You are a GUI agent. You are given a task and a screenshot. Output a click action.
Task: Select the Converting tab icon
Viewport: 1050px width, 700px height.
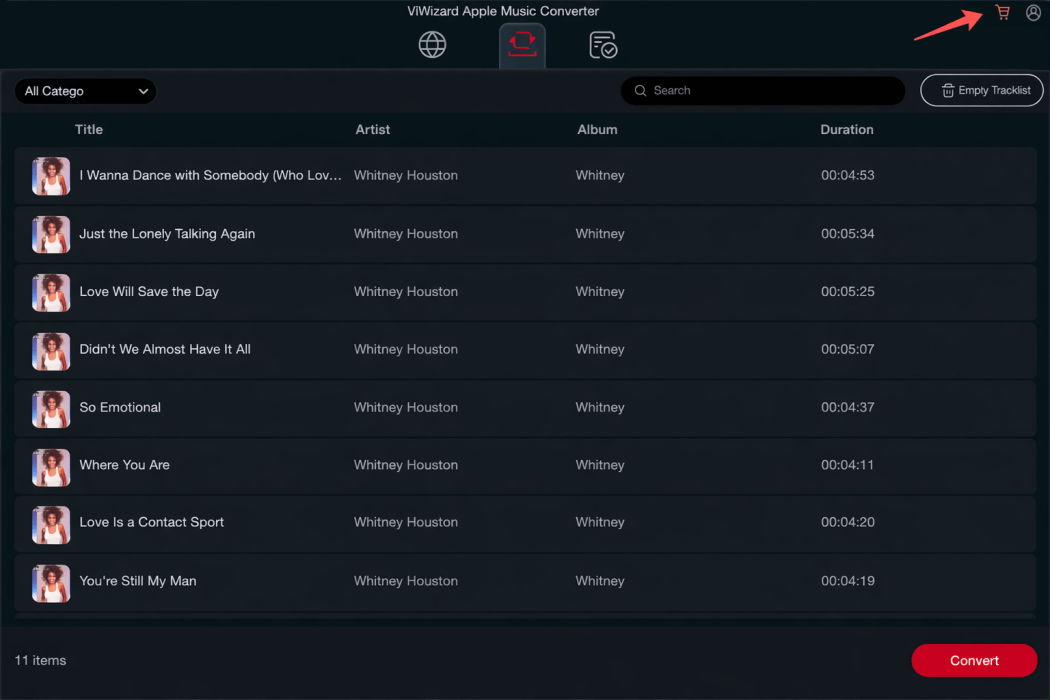[x=522, y=44]
